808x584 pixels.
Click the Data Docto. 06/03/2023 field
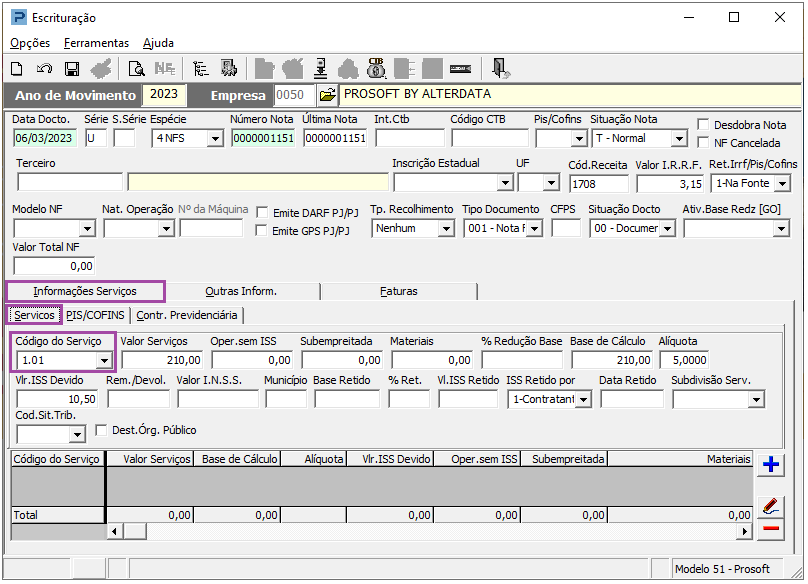44,138
